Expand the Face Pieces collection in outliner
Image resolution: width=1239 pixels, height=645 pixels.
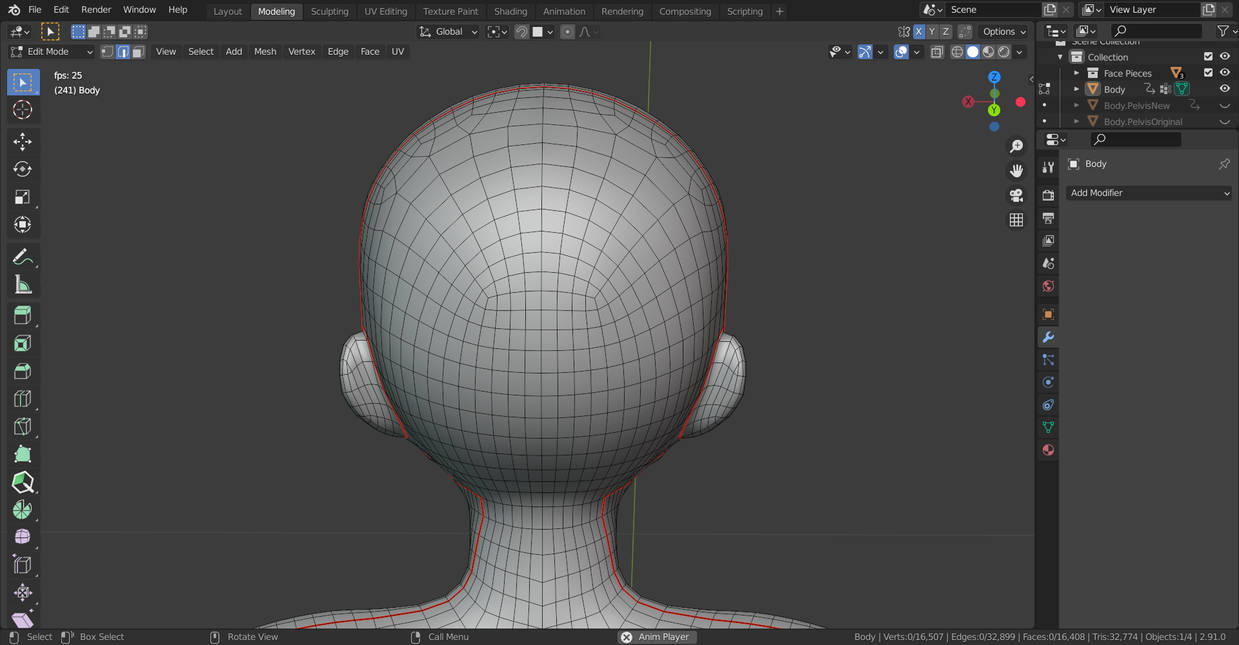(1076, 73)
